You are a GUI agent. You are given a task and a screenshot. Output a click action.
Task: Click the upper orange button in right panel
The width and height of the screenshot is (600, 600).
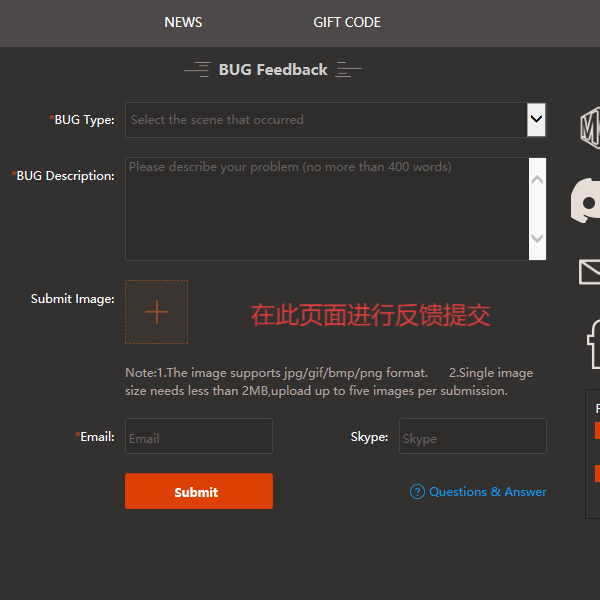(x=597, y=430)
